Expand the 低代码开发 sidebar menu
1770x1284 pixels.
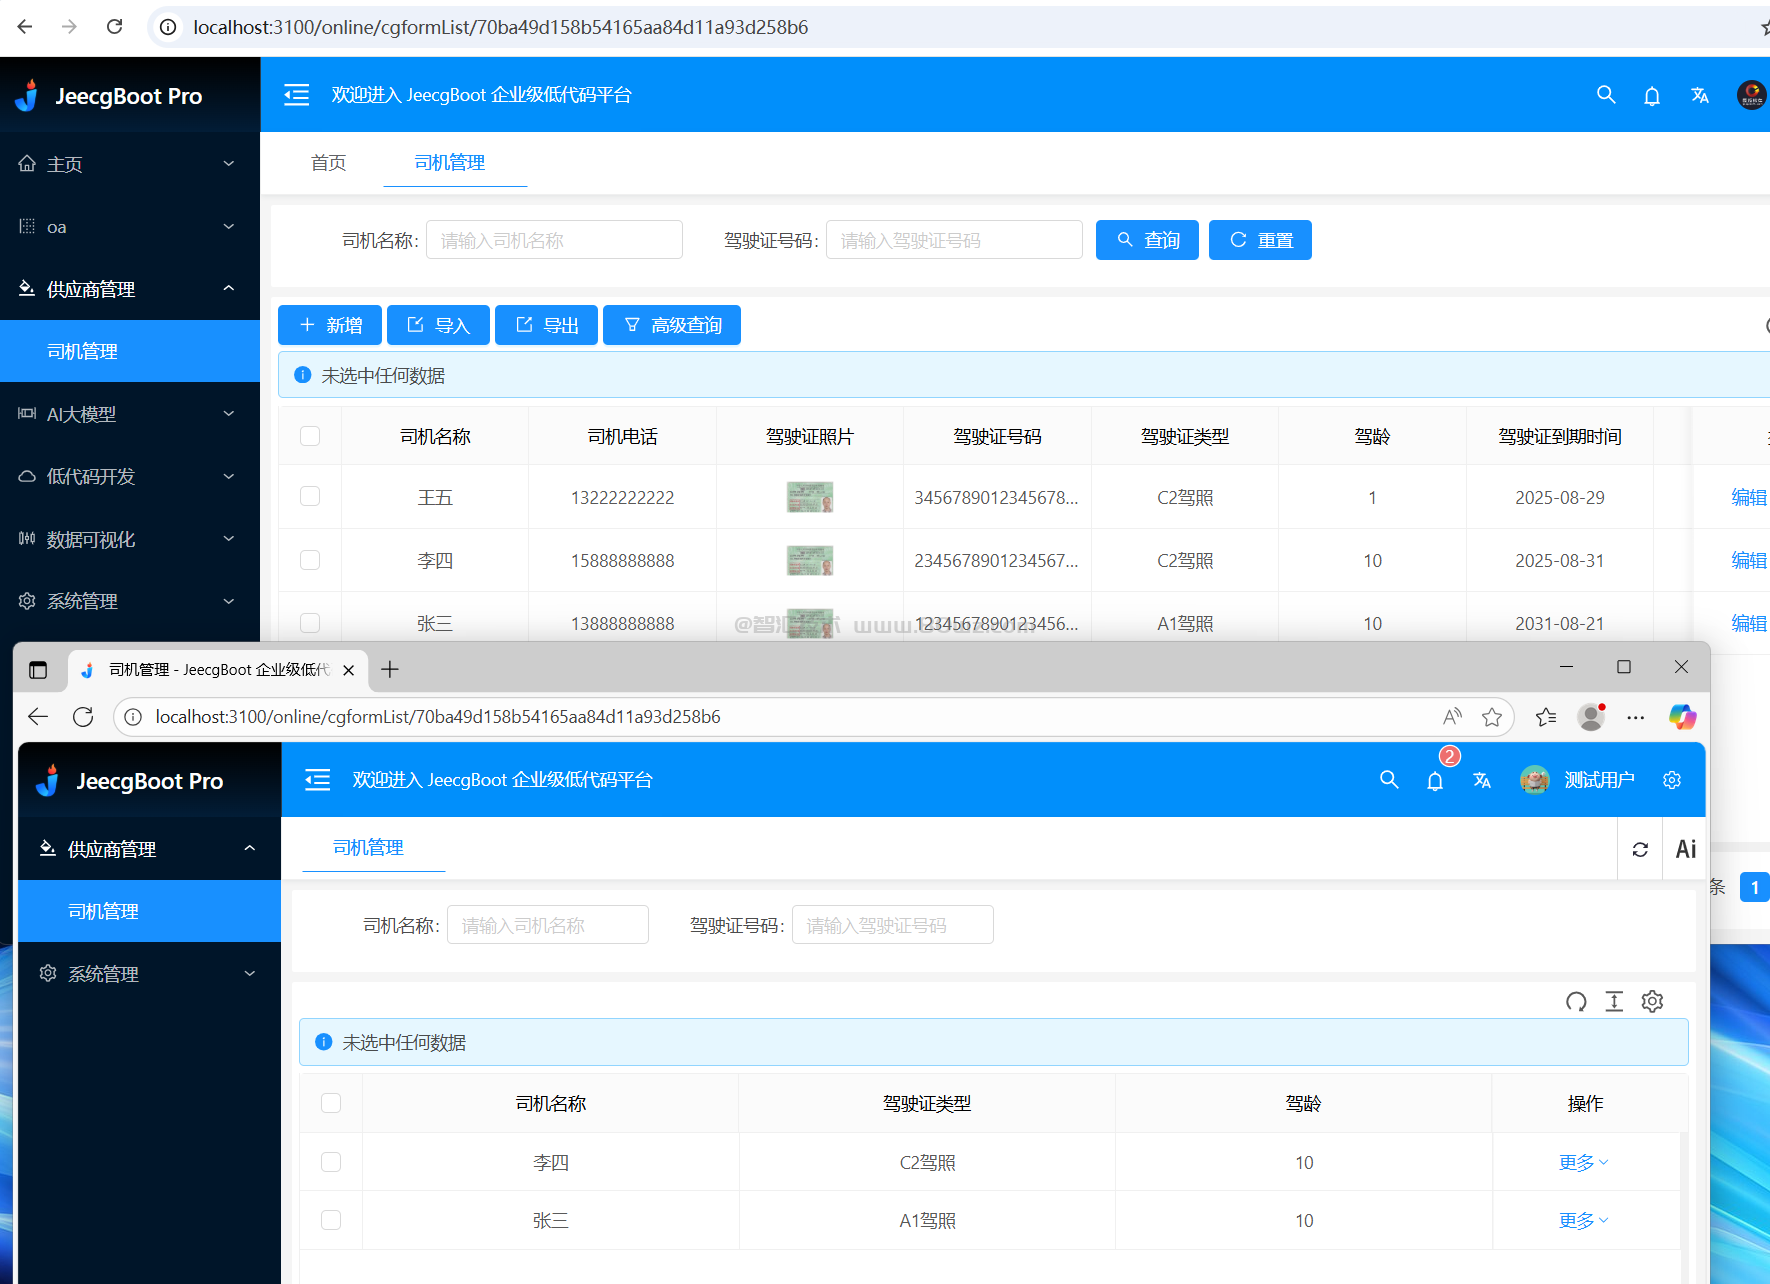(130, 476)
